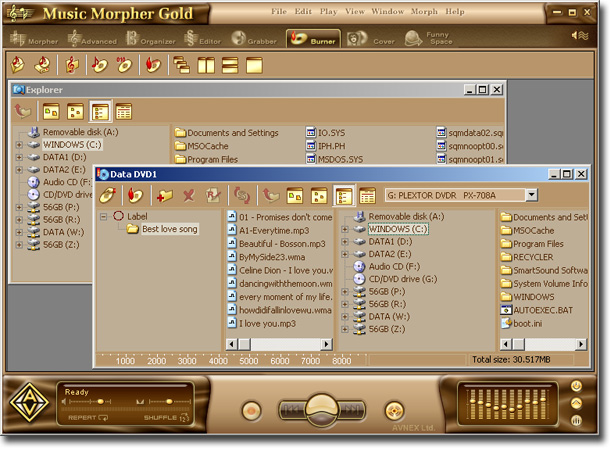Expand WINDOWS (C:) in the Data DVD1 tree

[346, 229]
